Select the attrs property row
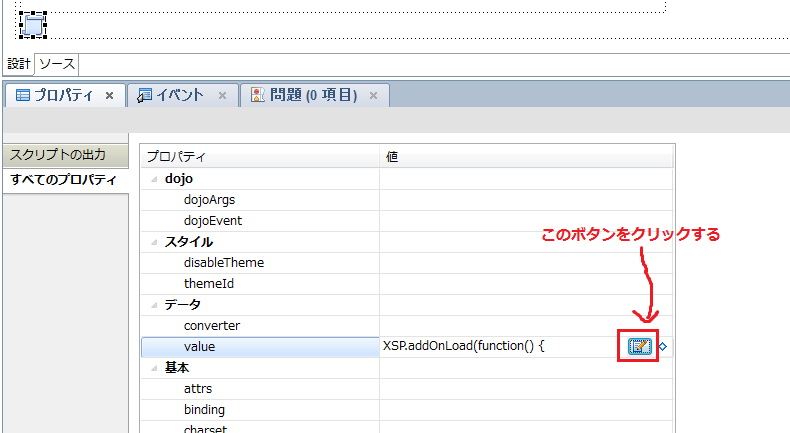The height and width of the screenshot is (433, 790). (260, 389)
